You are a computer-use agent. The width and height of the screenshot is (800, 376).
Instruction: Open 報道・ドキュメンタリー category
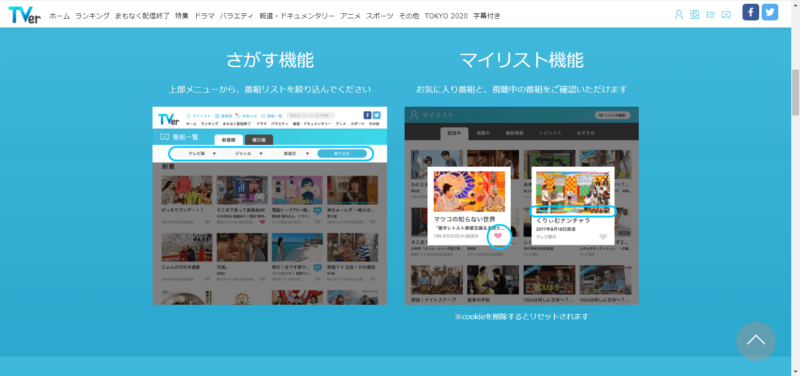click(x=297, y=16)
